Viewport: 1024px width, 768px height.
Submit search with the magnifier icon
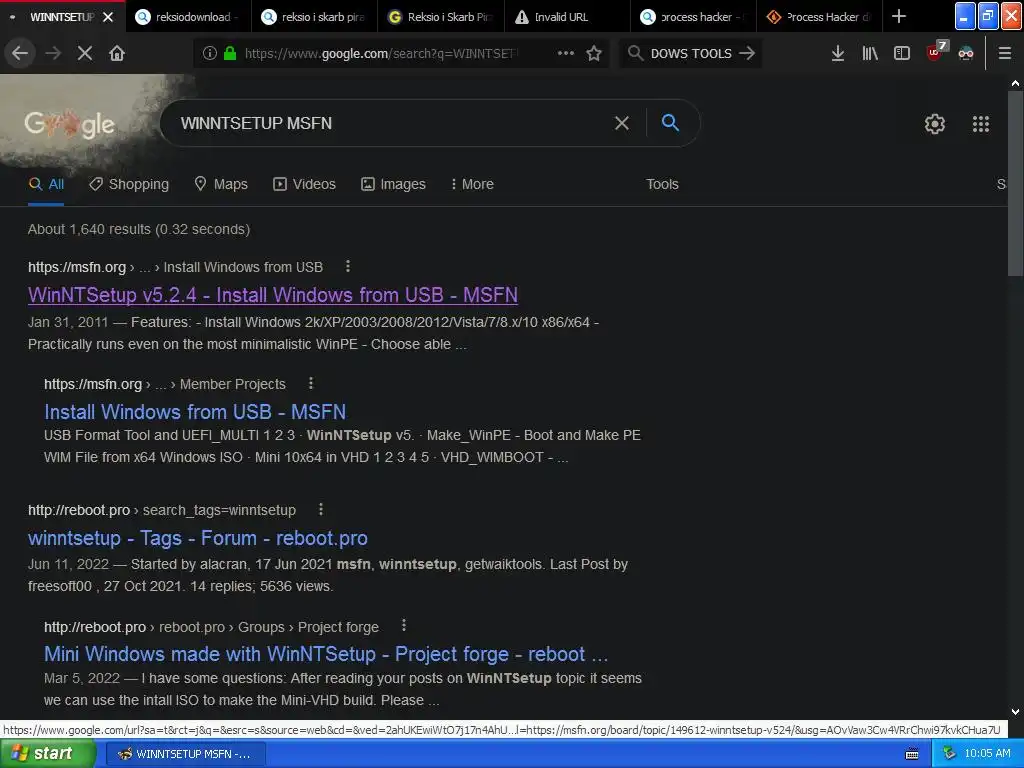click(670, 122)
